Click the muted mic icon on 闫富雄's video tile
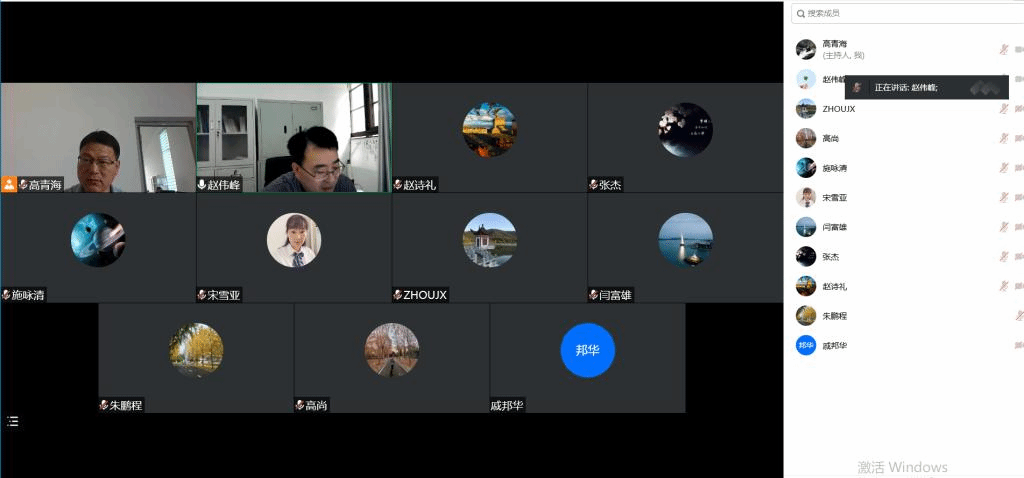 pyautogui.click(x=593, y=295)
